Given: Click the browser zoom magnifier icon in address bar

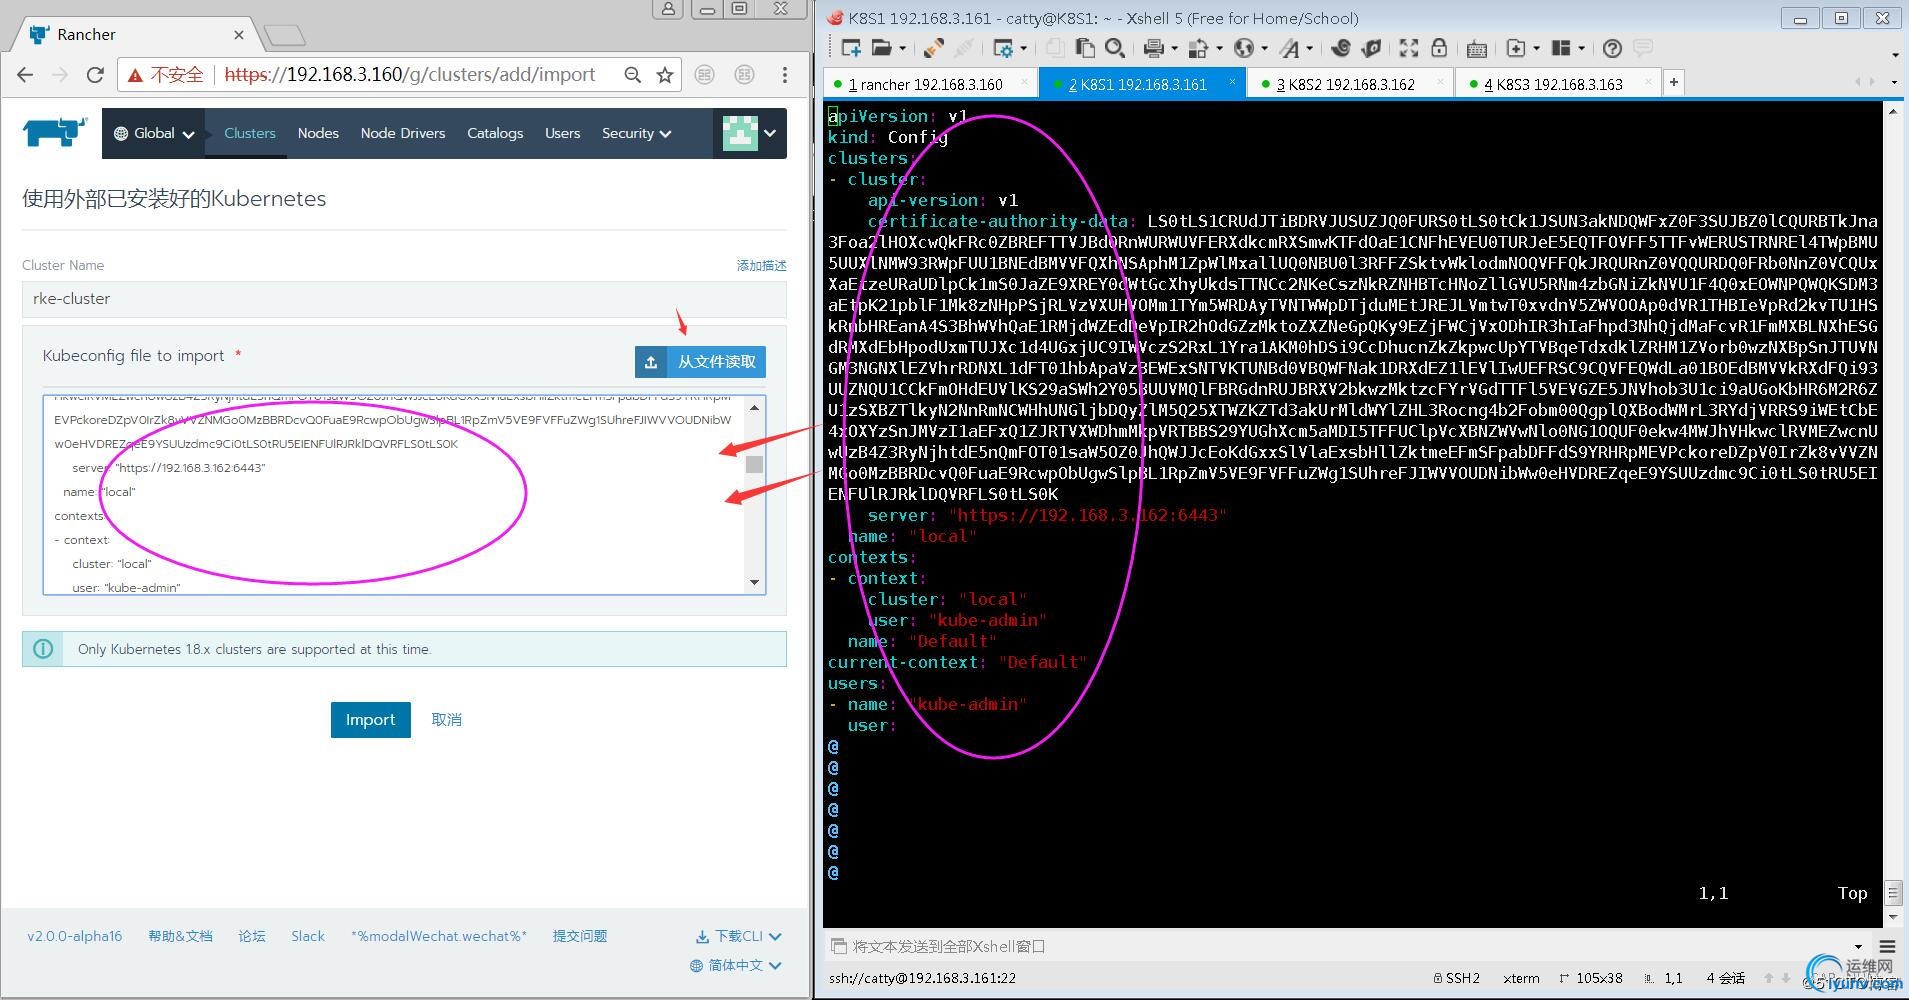Looking at the screenshot, I should [632, 75].
